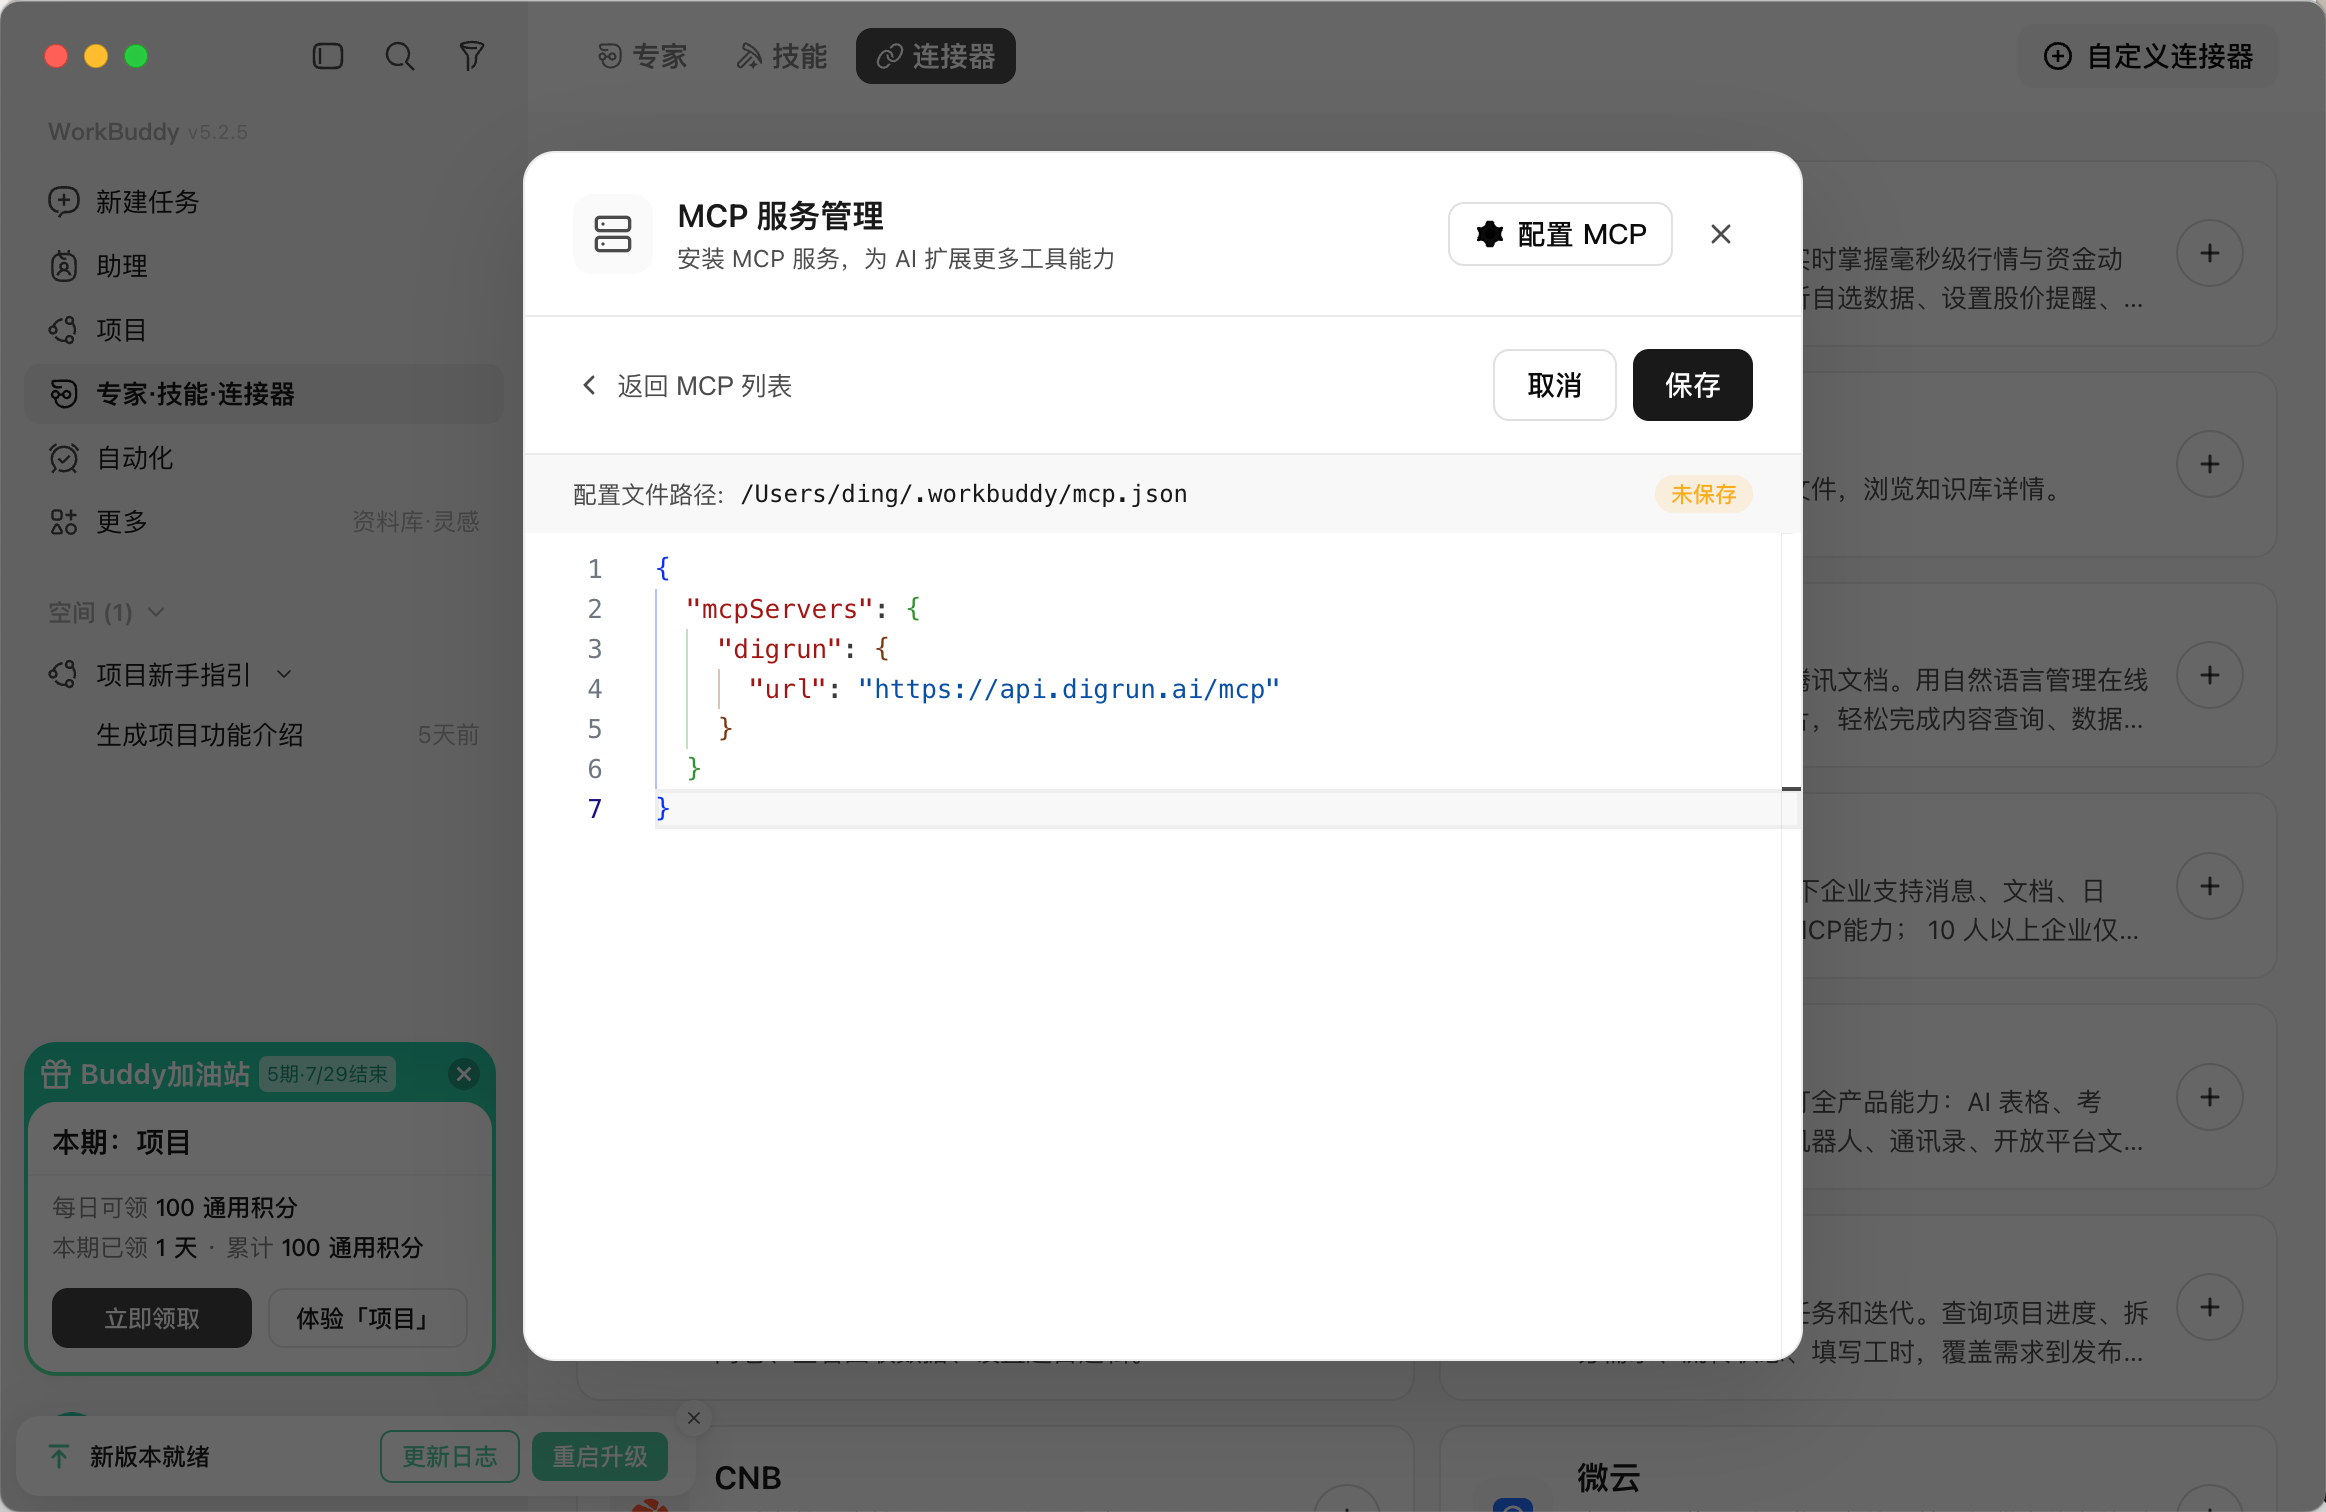Click the 更新日志 button

(x=450, y=1456)
